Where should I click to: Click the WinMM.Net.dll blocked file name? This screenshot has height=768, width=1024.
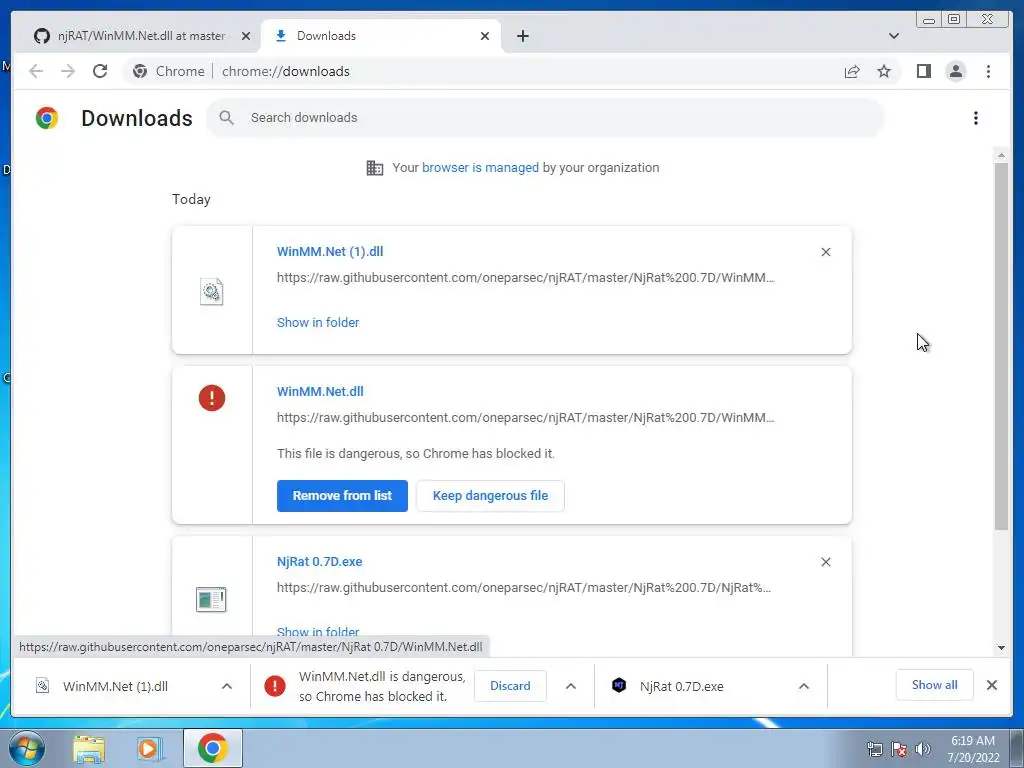(x=320, y=392)
